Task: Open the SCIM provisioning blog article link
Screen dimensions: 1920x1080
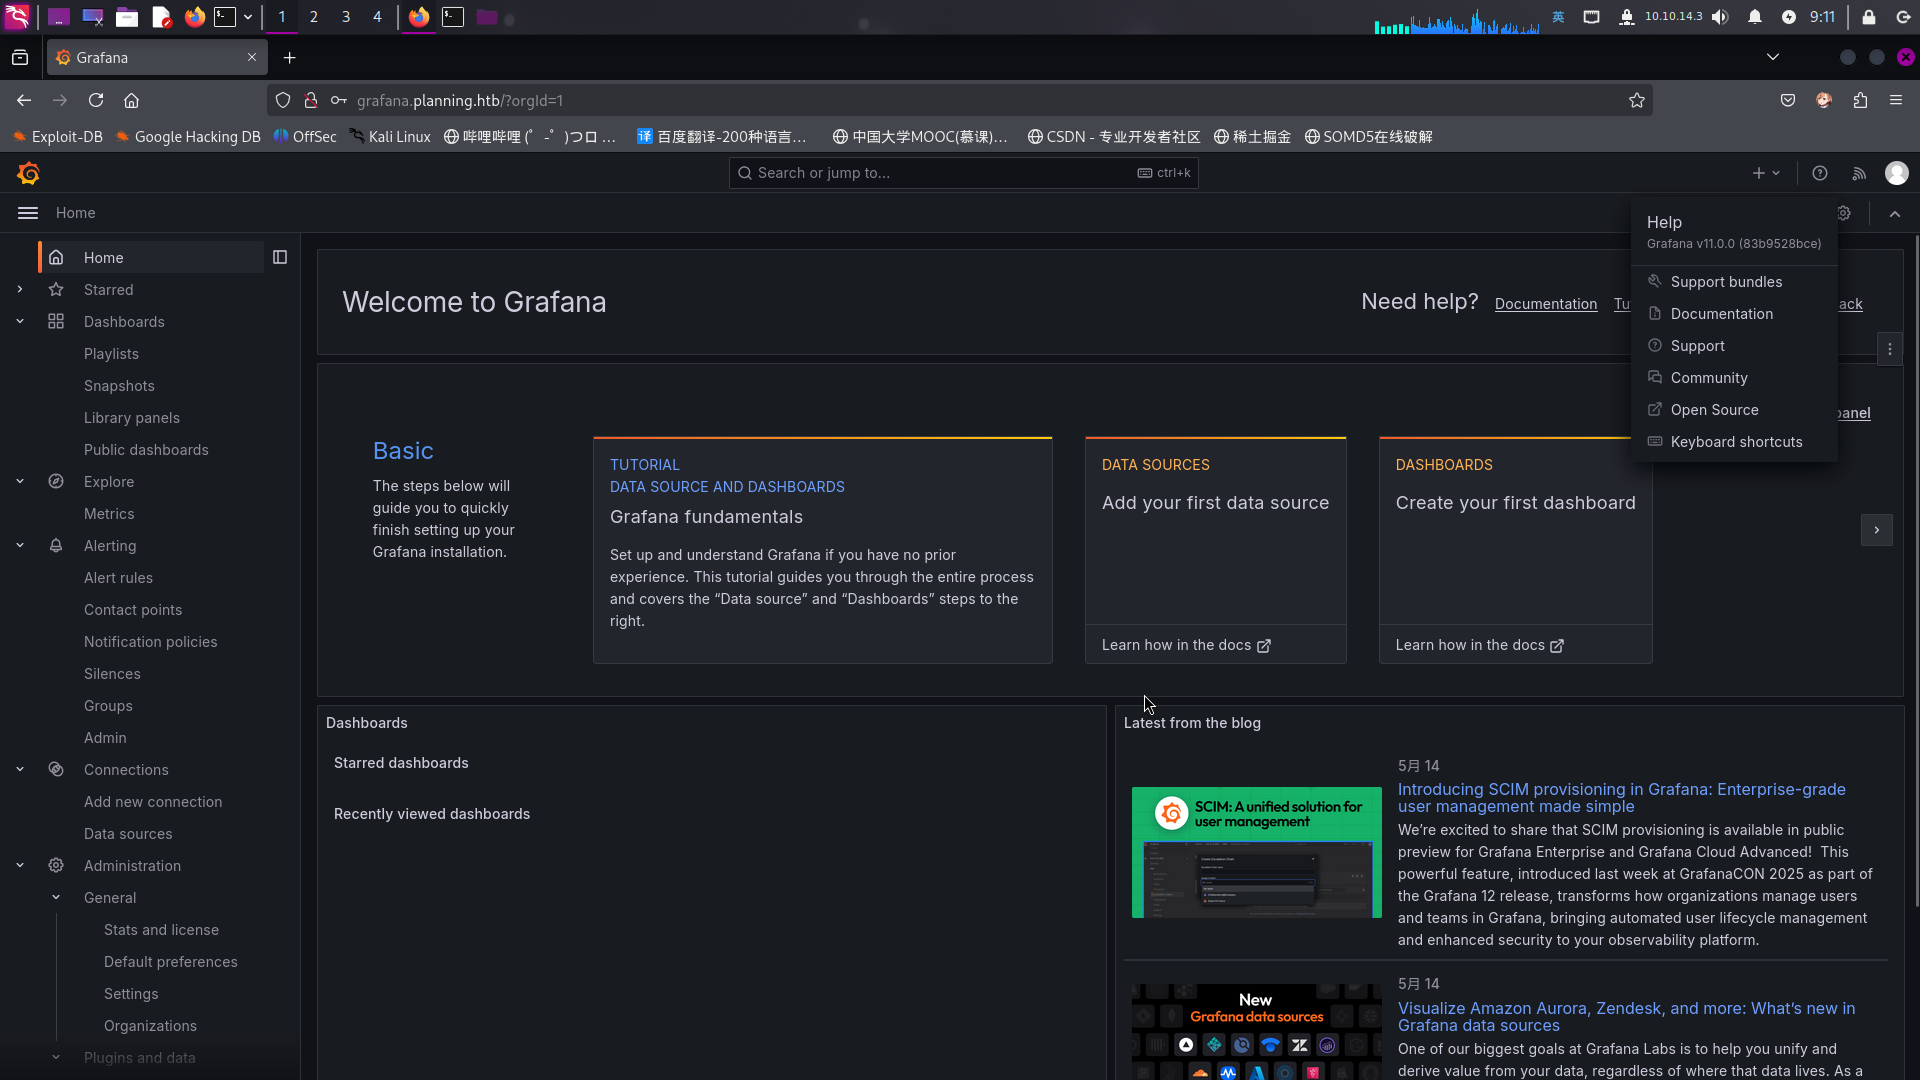Action: [x=1621, y=798]
